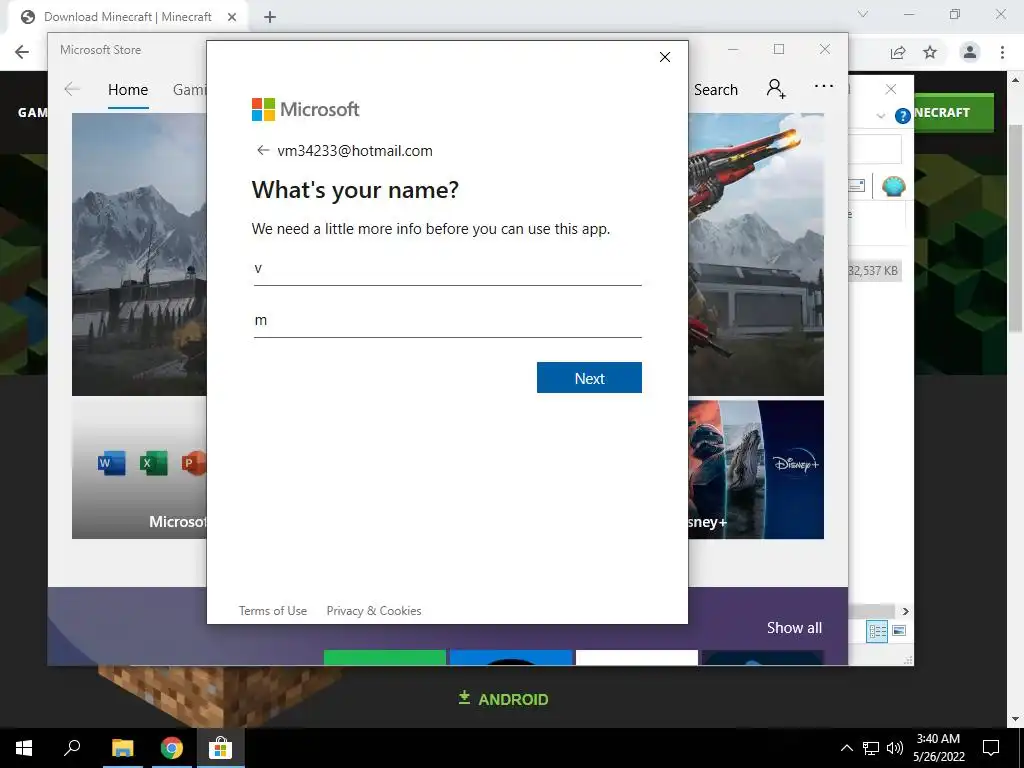
Task: Go back via arrow beside vm34233@hotmail.com
Action: click(263, 151)
